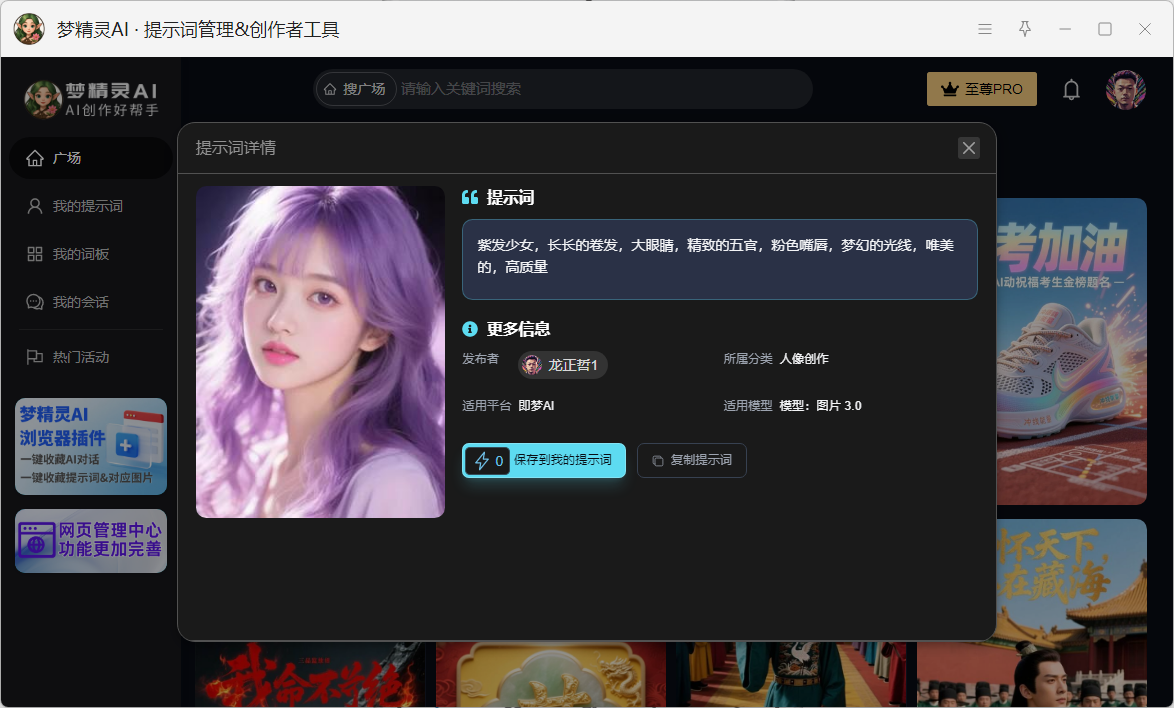Save prompt with 保存到我的提示词 button

tap(544, 460)
